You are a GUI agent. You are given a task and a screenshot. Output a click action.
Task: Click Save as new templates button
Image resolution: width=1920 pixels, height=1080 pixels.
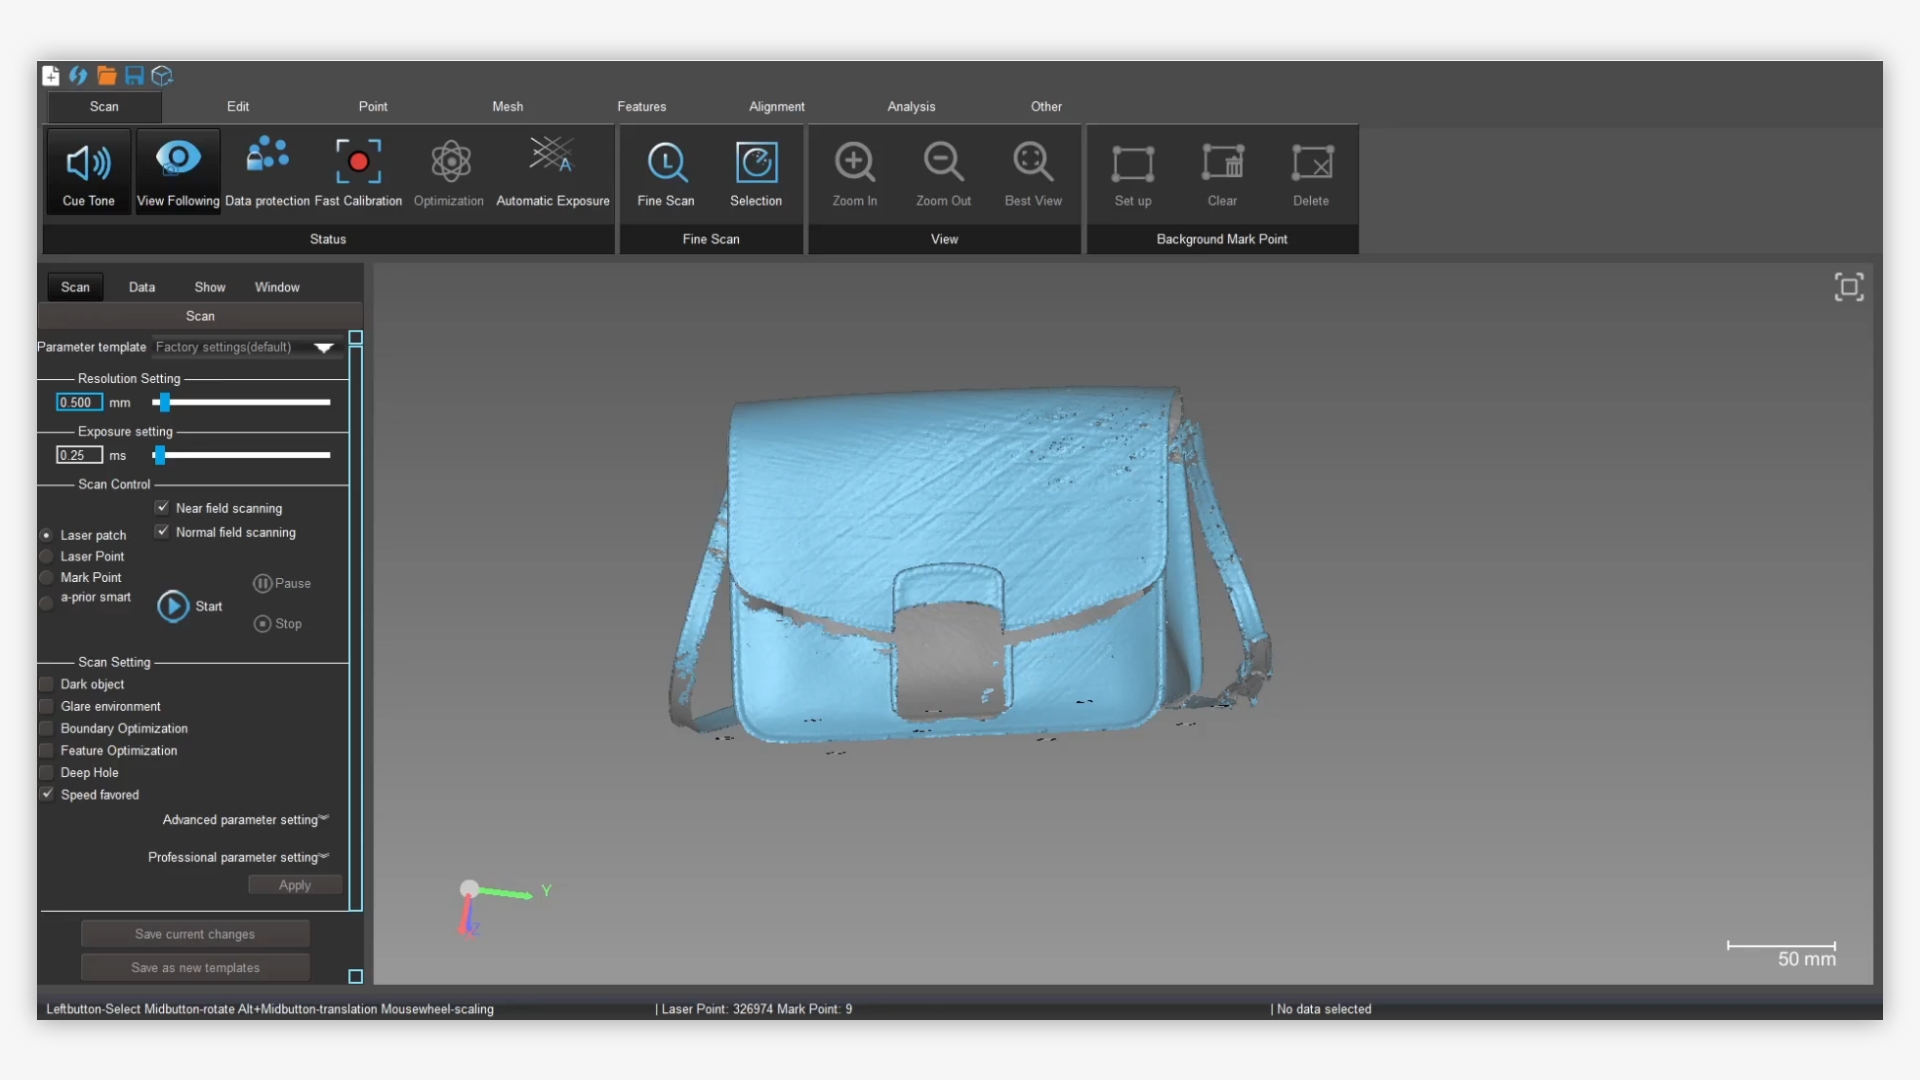pyautogui.click(x=195, y=968)
